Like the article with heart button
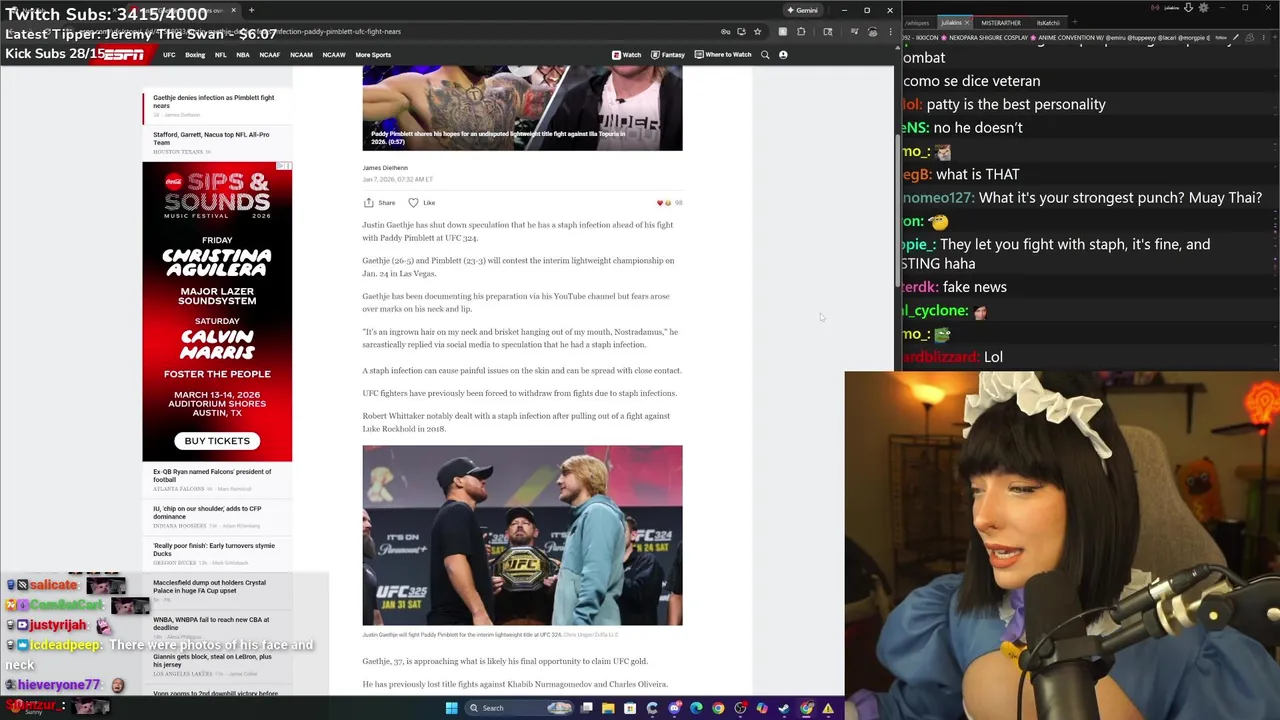1280x720 pixels. tap(421, 203)
